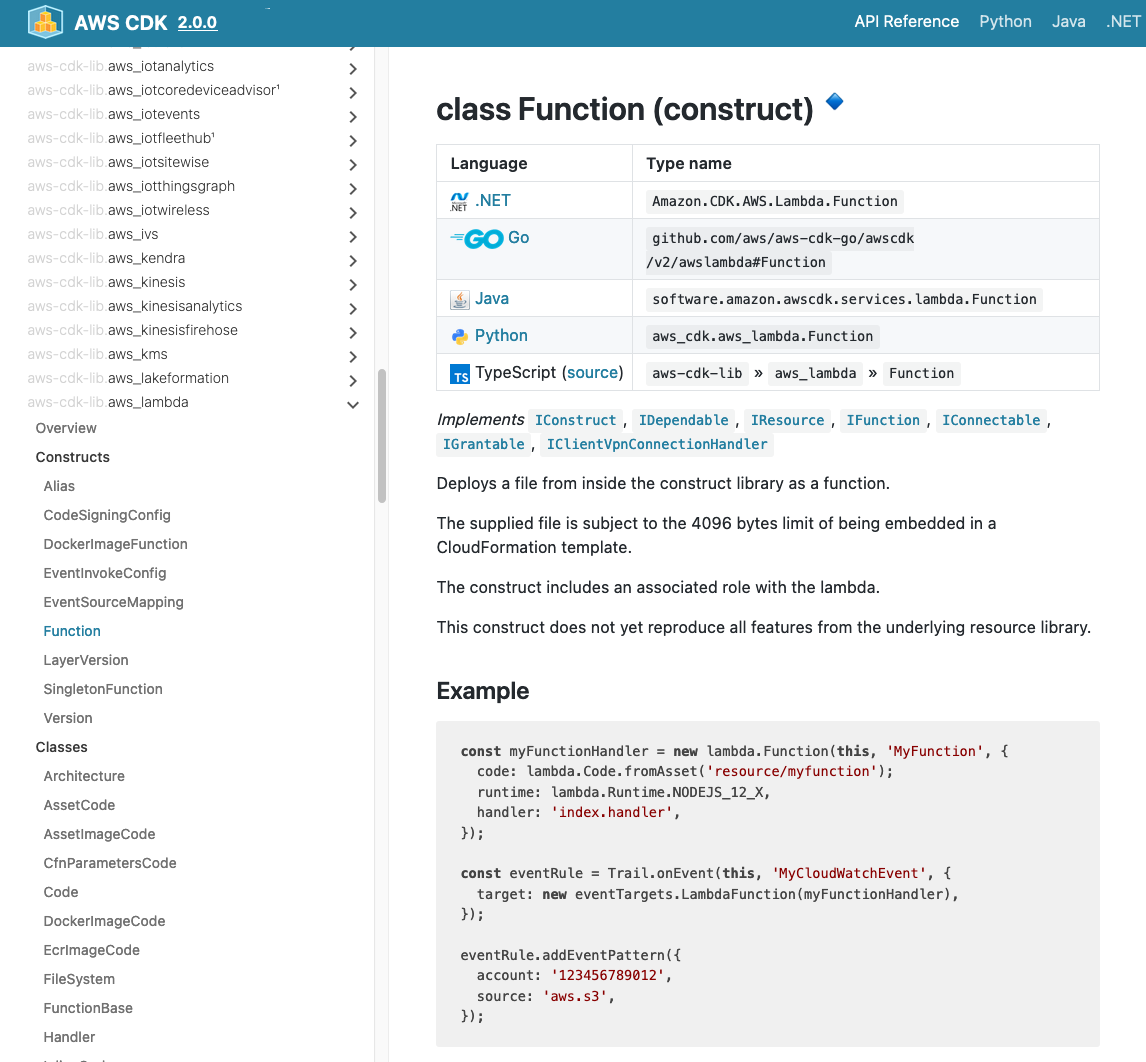Open the IConstruct interface link
1146x1062 pixels.
point(575,420)
